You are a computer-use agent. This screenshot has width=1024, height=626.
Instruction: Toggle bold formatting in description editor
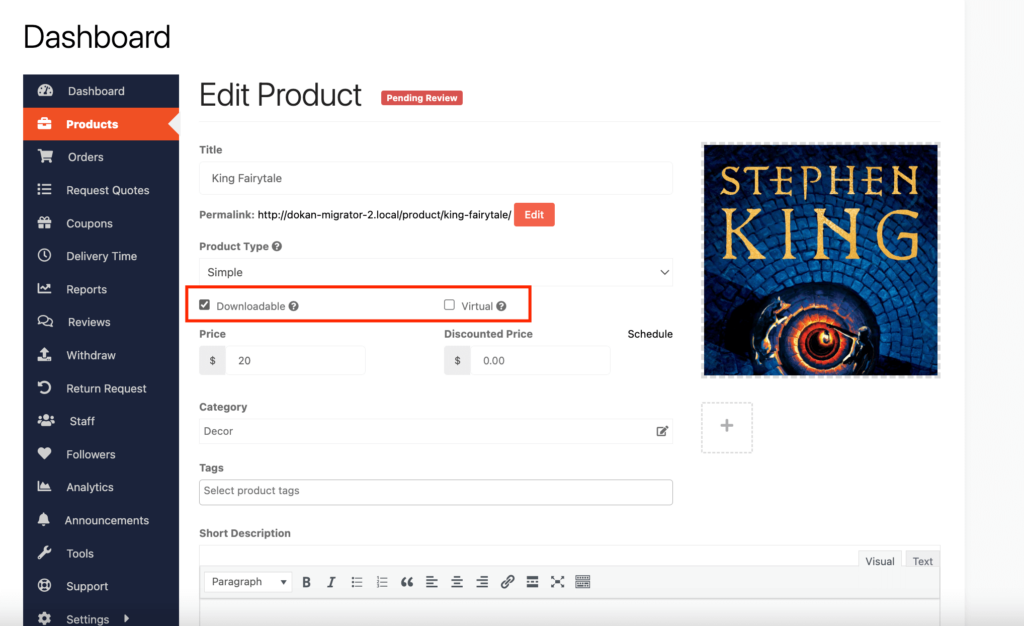pyautogui.click(x=306, y=582)
